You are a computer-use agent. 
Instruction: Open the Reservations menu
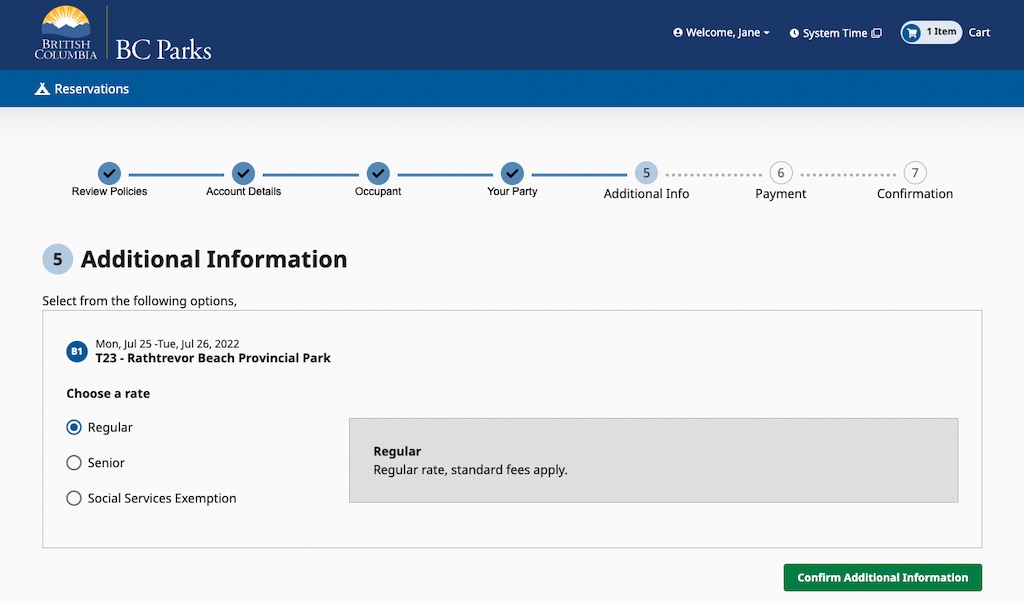[91, 89]
